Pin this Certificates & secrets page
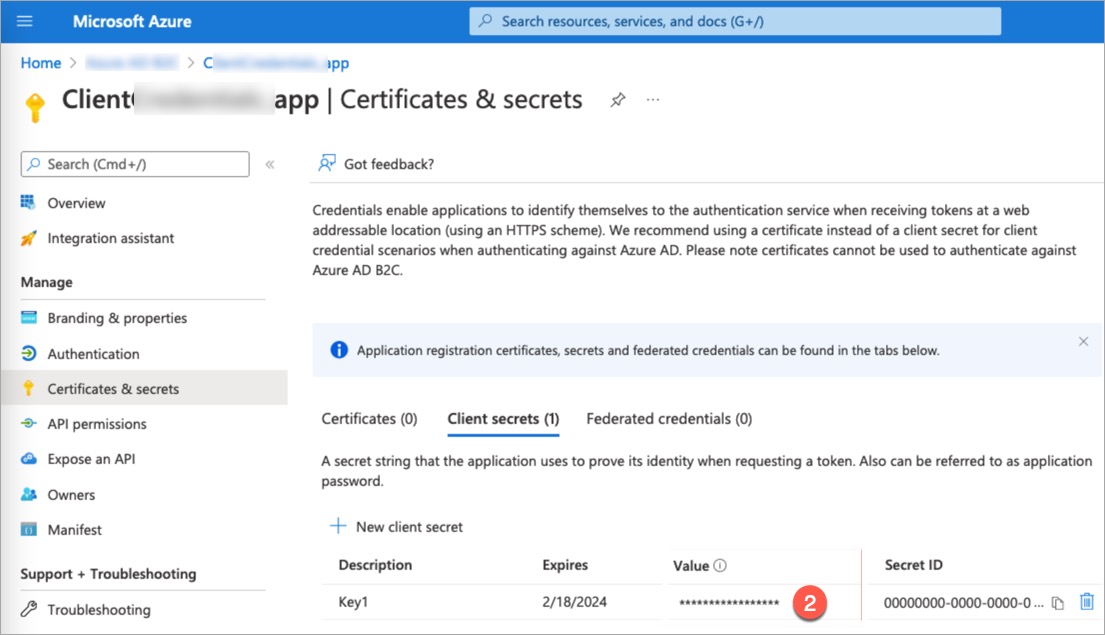Image resolution: width=1105 pixels, height=635 pixels. point(618,100)
